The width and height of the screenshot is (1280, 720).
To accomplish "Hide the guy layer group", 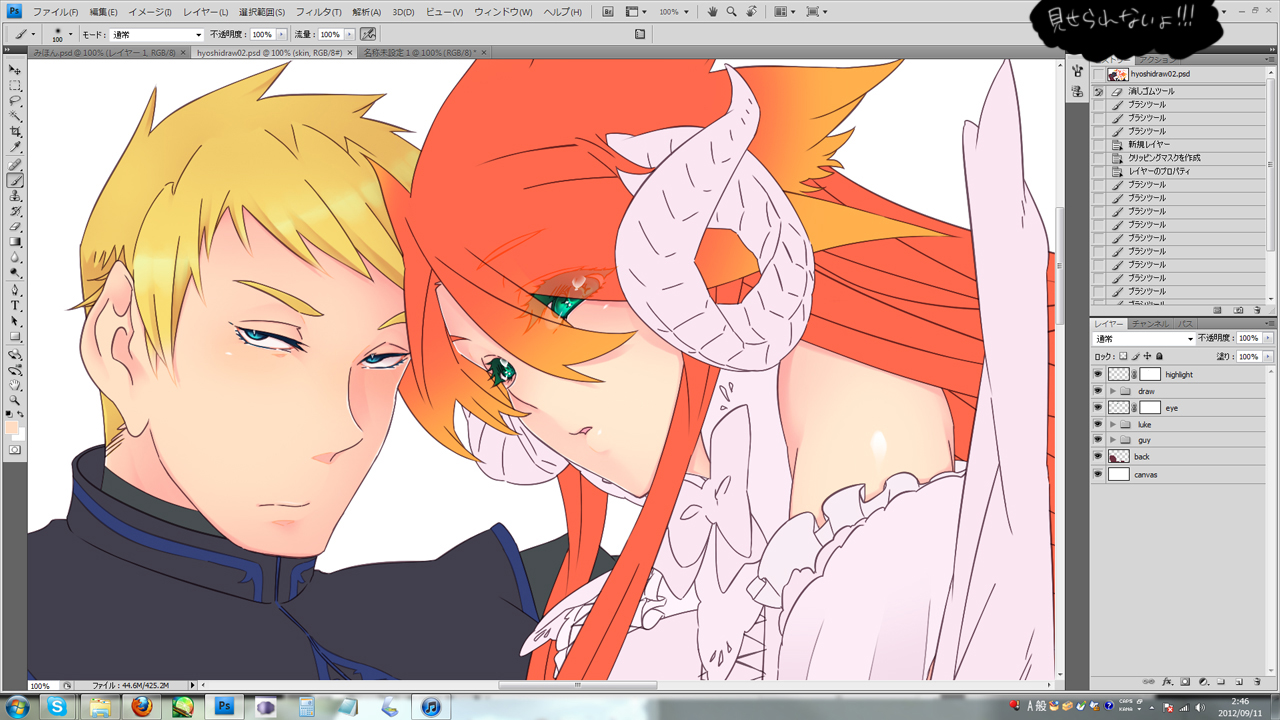I will [x=1098, y=440].
